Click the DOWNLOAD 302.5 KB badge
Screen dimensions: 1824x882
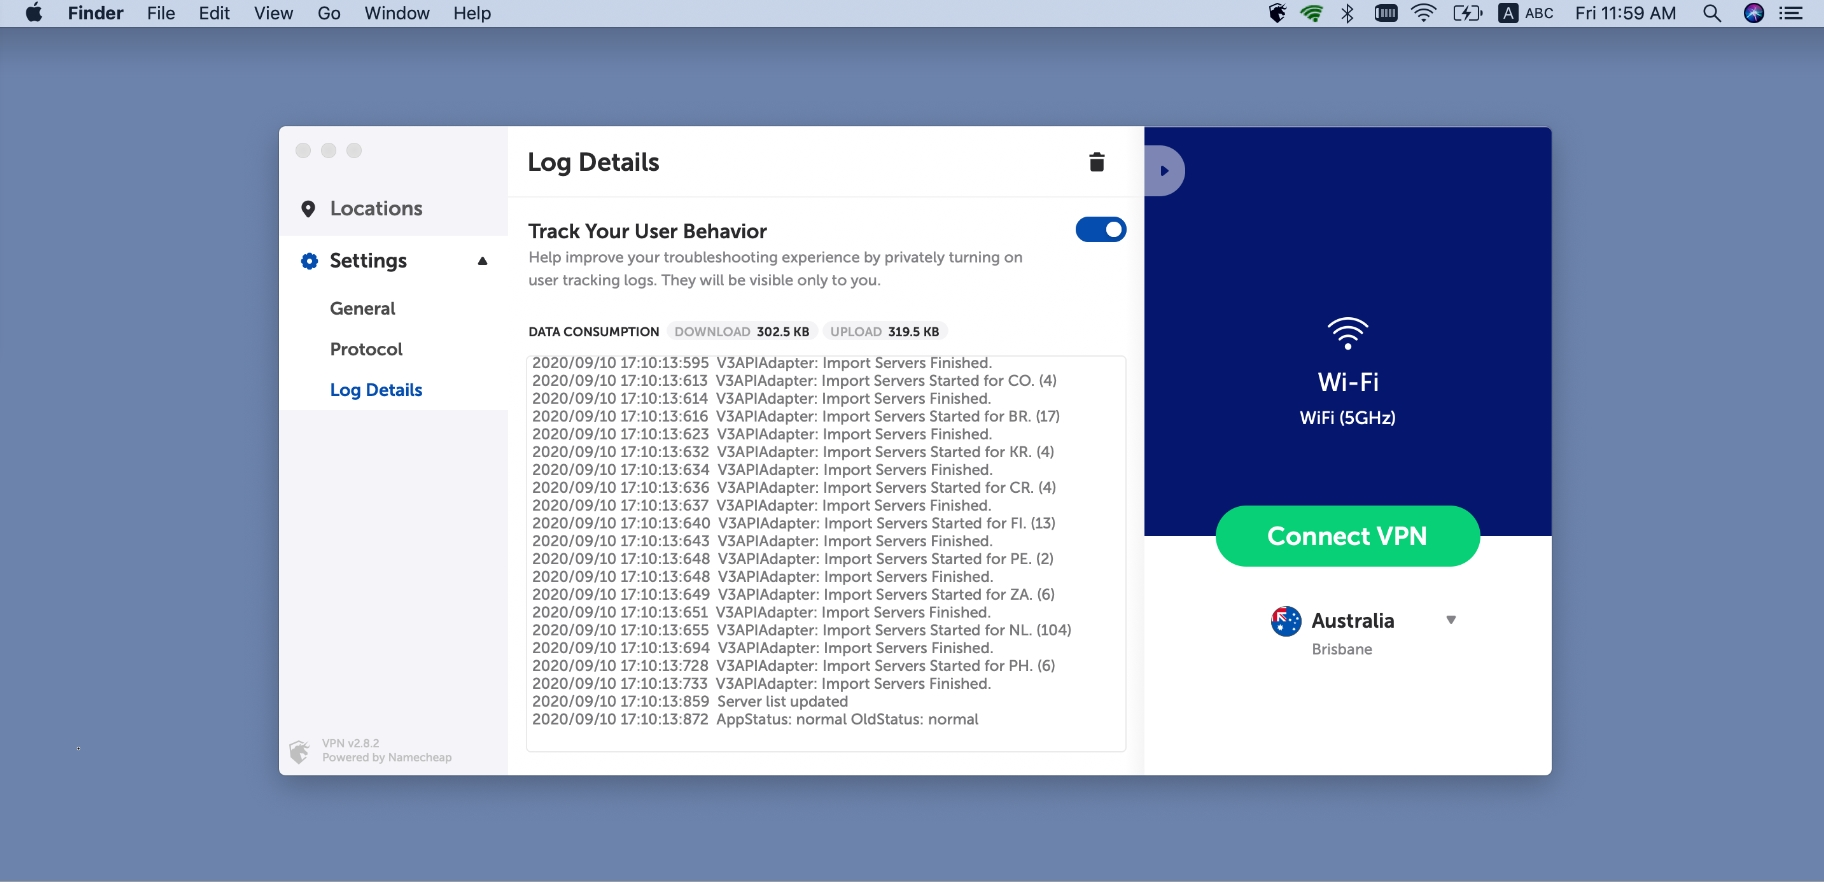tap(742, 332)
